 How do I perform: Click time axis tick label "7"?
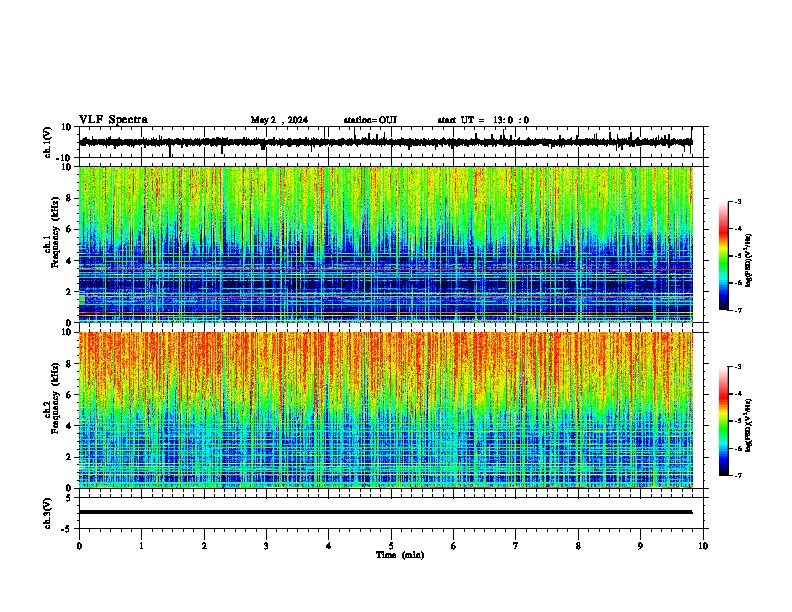[x=515, y=546]
